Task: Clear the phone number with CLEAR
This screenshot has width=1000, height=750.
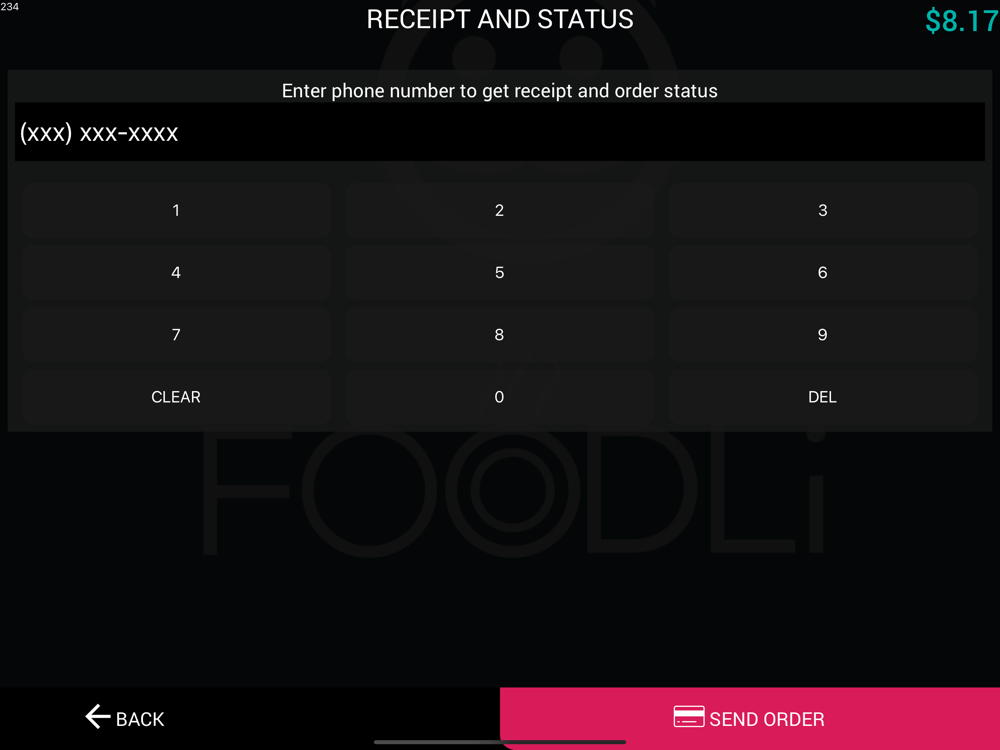Action: [176, 397]
